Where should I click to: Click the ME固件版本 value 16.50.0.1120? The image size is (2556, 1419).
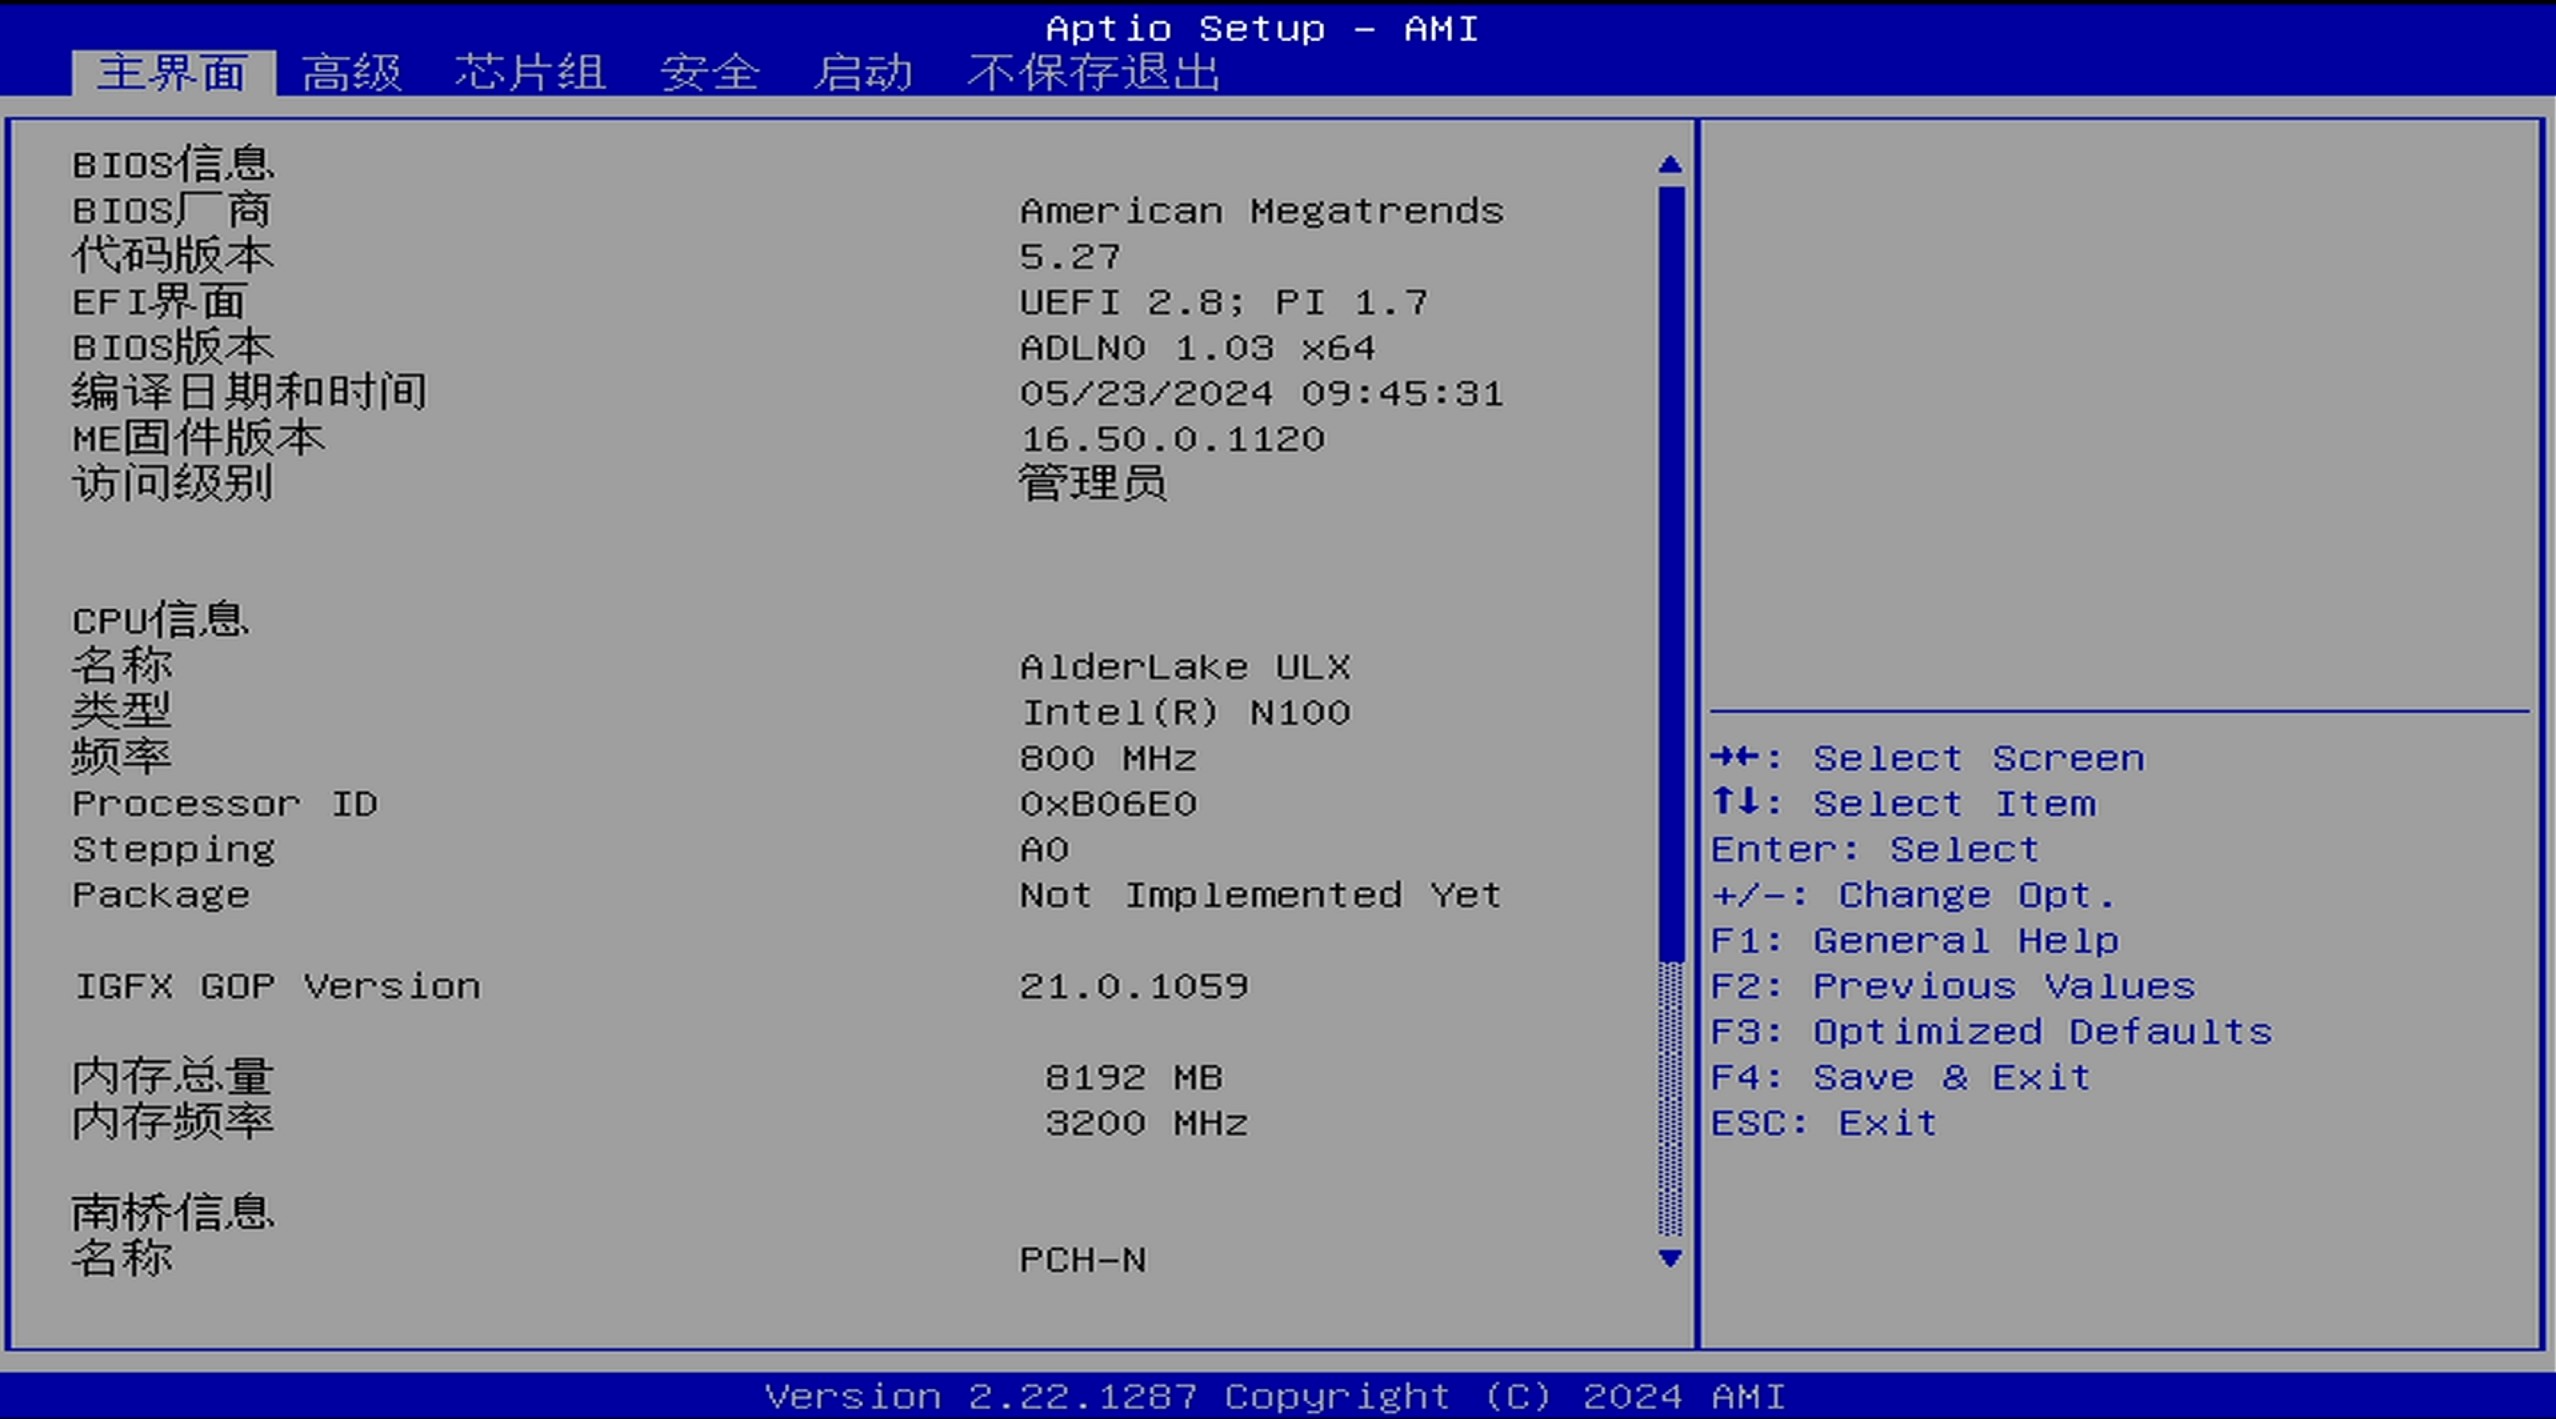(x=1173, y=439)
